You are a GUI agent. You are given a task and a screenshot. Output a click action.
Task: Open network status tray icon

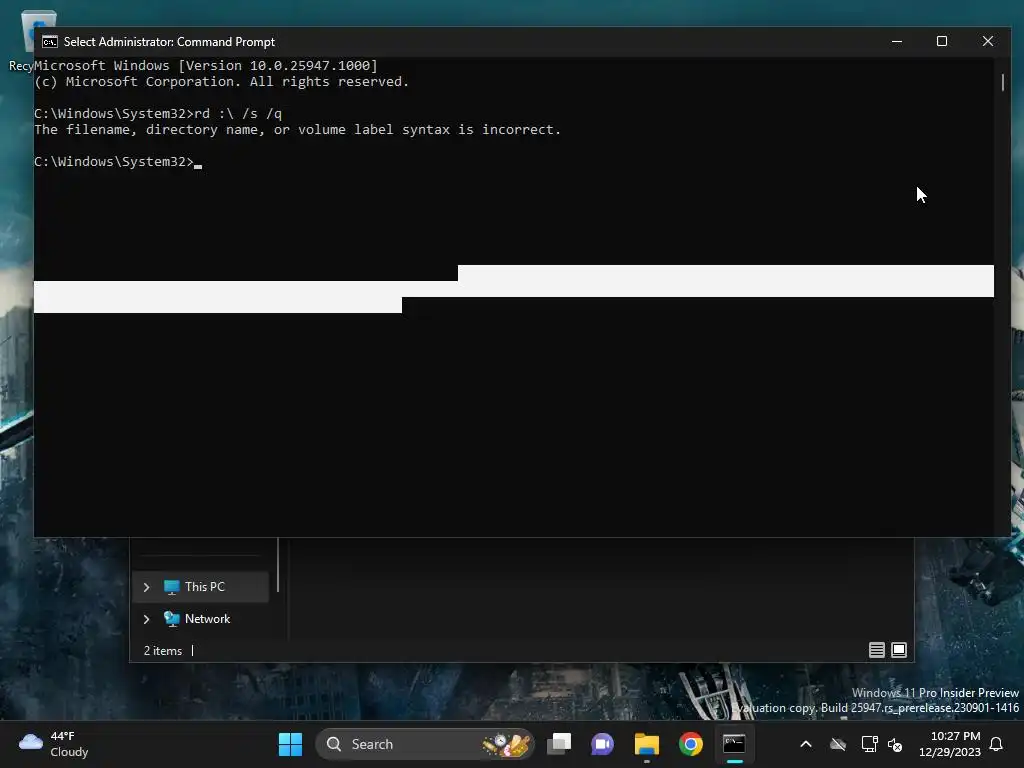click(869, 744)
